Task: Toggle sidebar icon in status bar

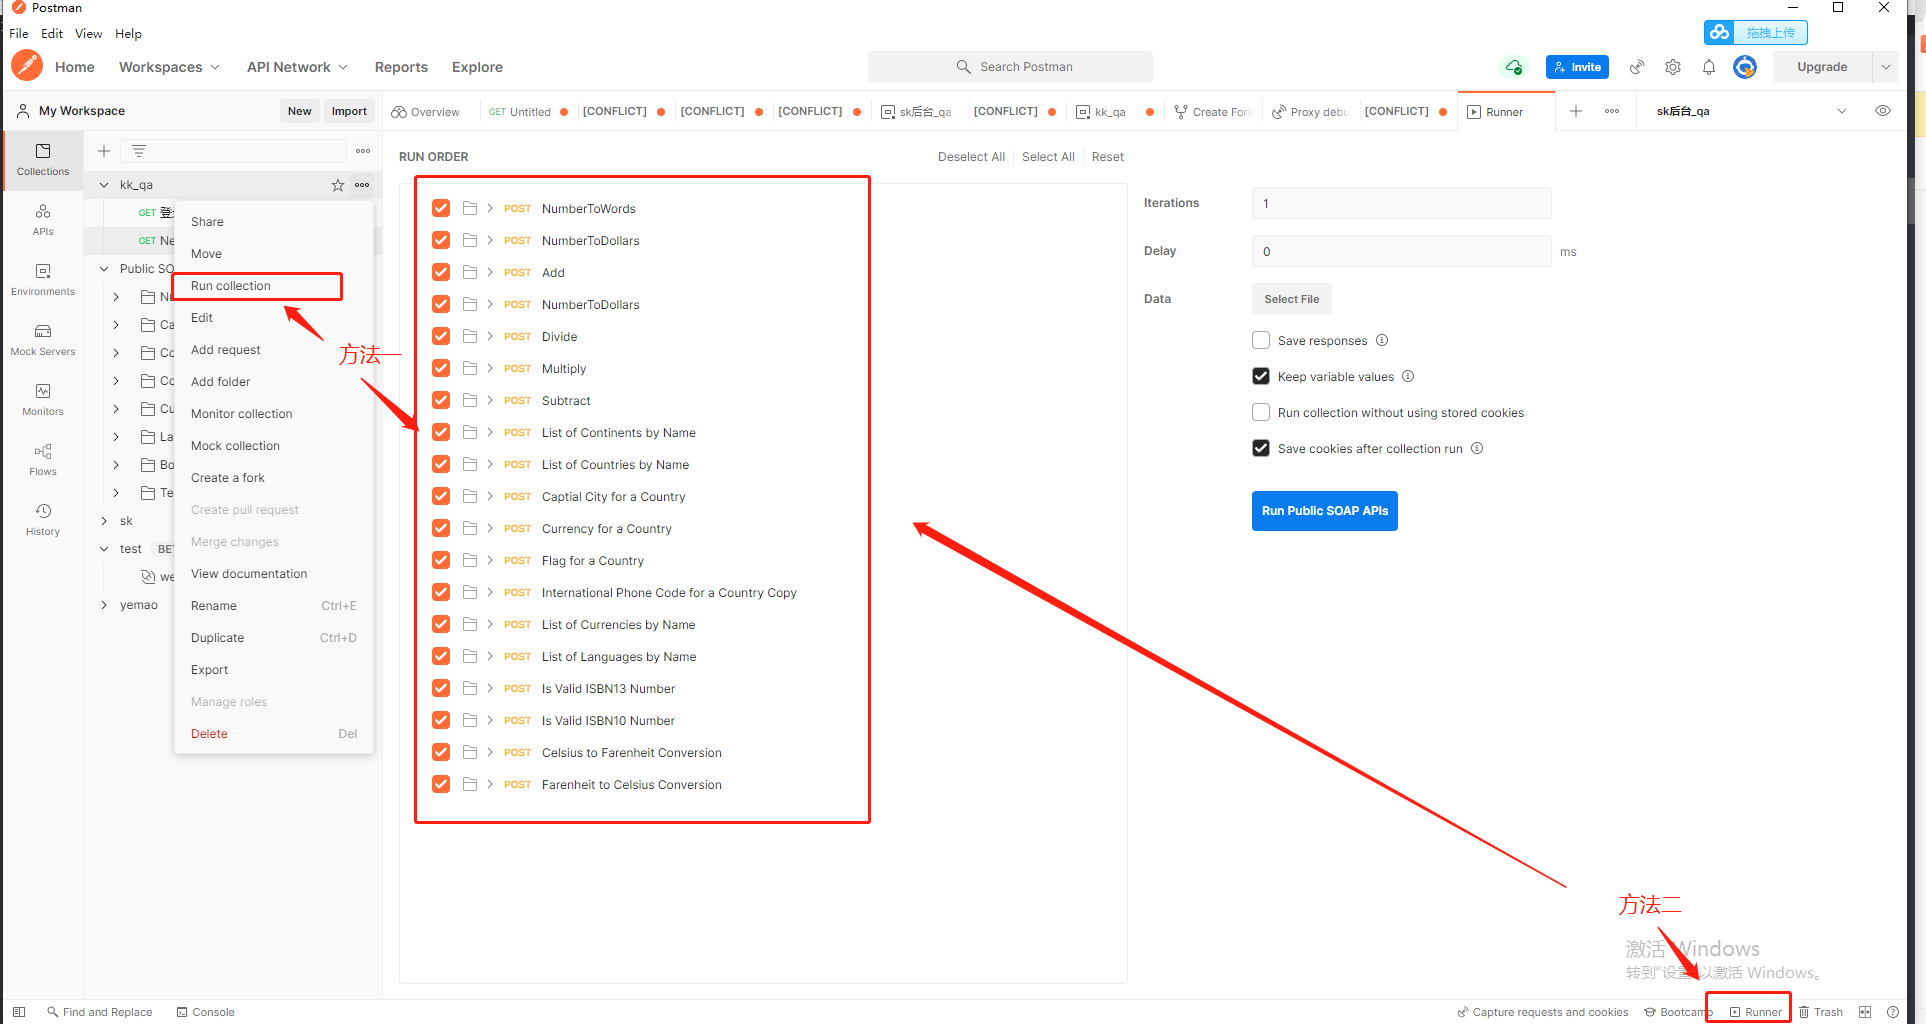Action: point(18,1012)
